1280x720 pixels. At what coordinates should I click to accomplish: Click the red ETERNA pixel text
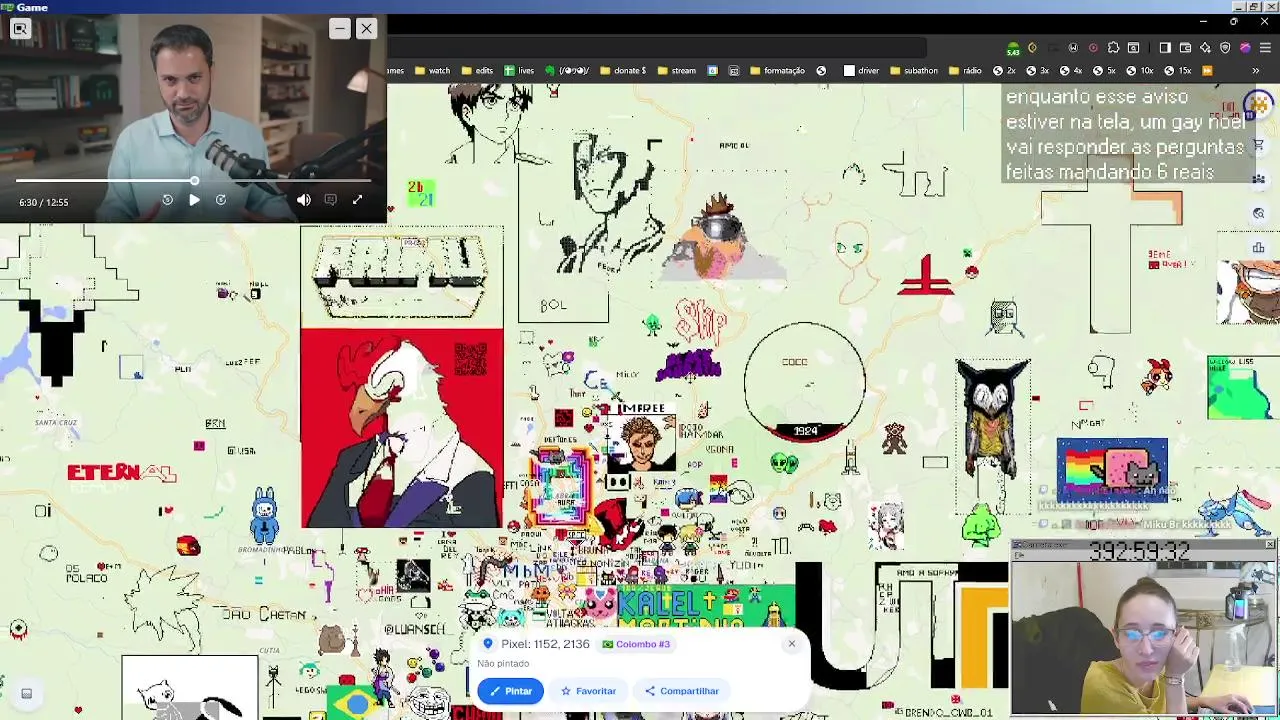pyautogui.click(x=122, y=472)
